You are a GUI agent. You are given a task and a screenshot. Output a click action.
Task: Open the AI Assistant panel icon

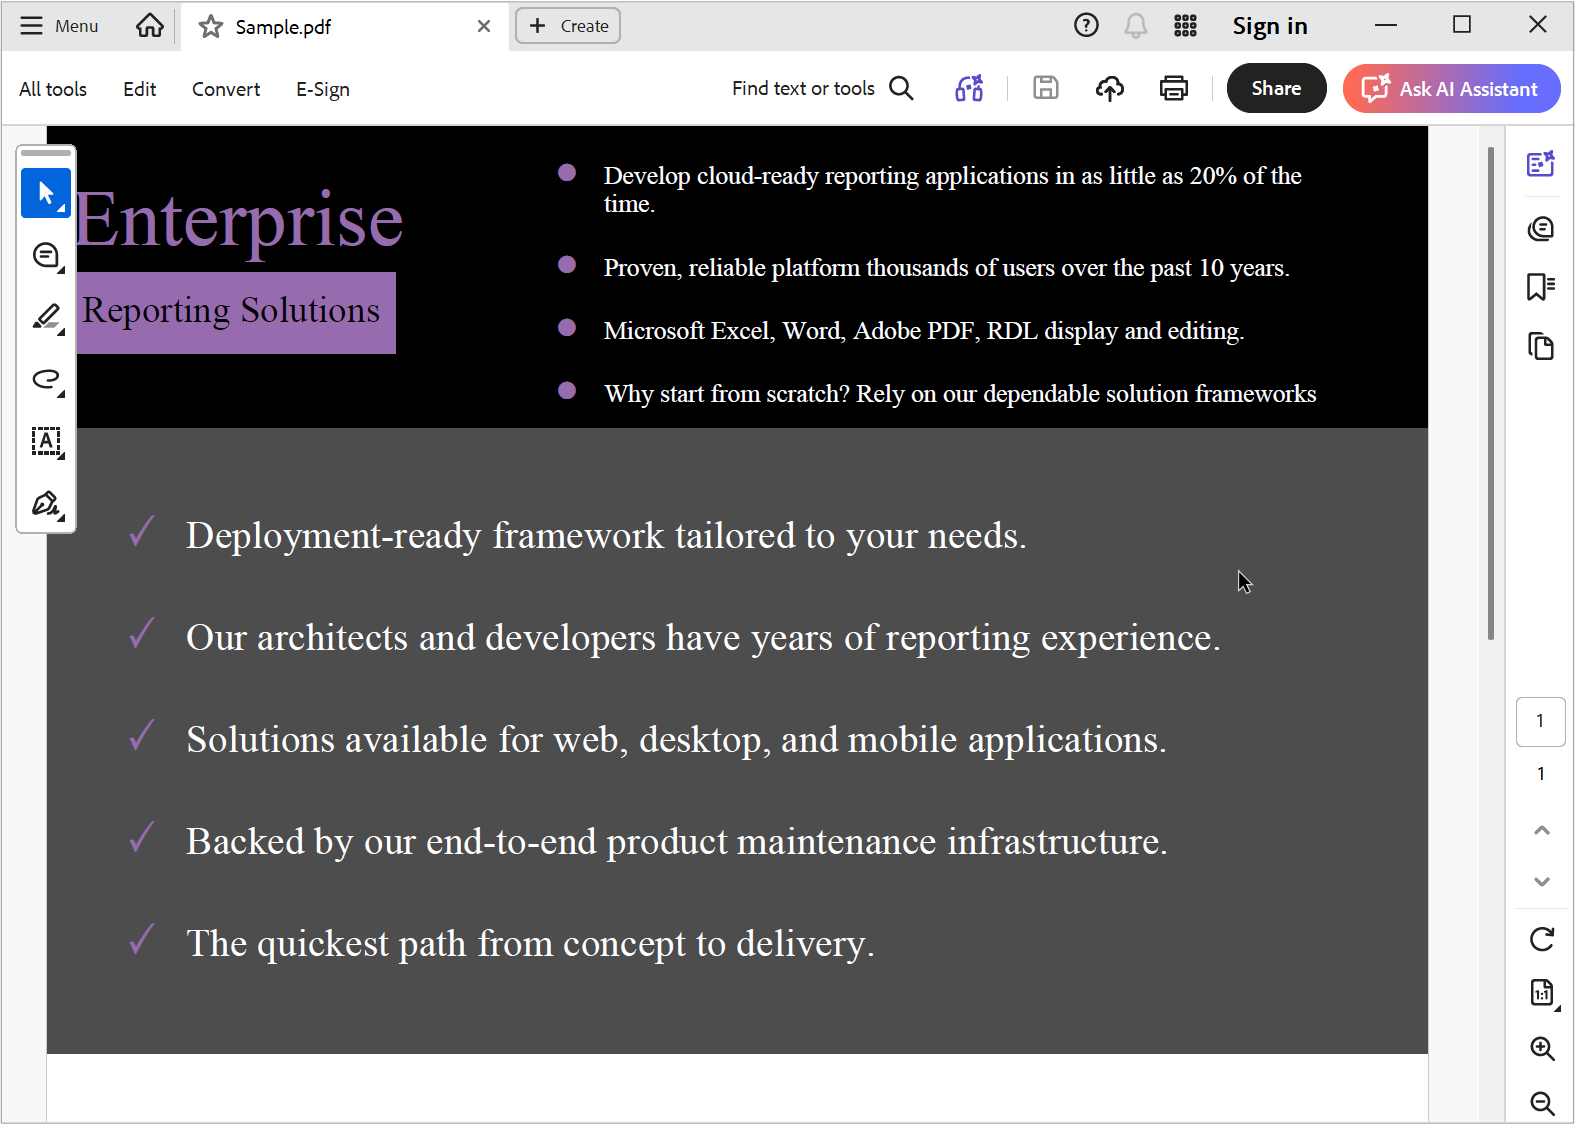click(x=1541, y=164)
